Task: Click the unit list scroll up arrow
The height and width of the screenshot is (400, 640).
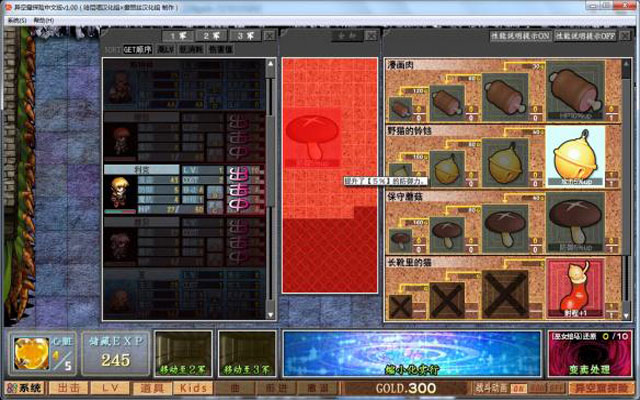Action: click(x=270, y=63)
